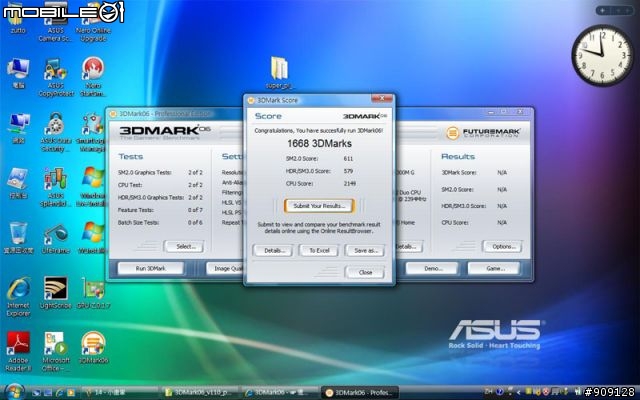
Task: Open the Control Panel desktop icon
Action: (18, 183)
